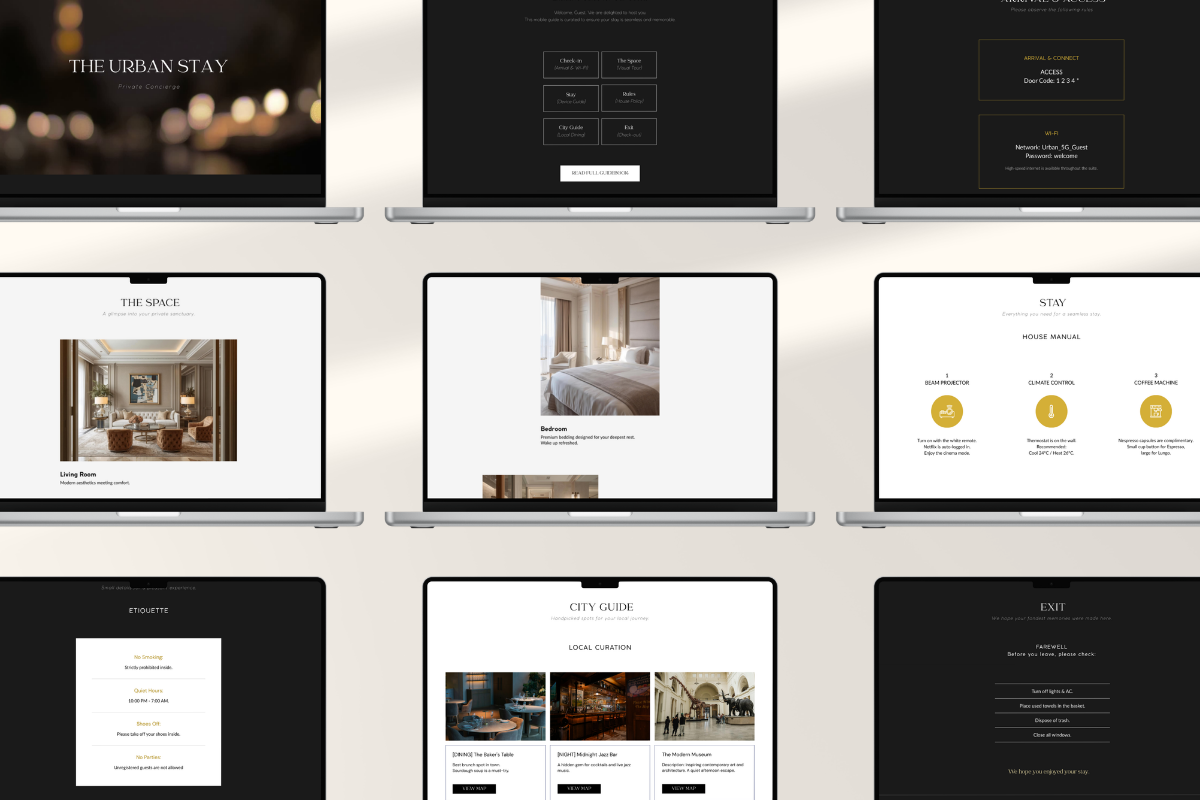This screenshot has width=1200, height=800.
Task: Click the "Shoes Off" rule heading
Action: click(149, 724)
